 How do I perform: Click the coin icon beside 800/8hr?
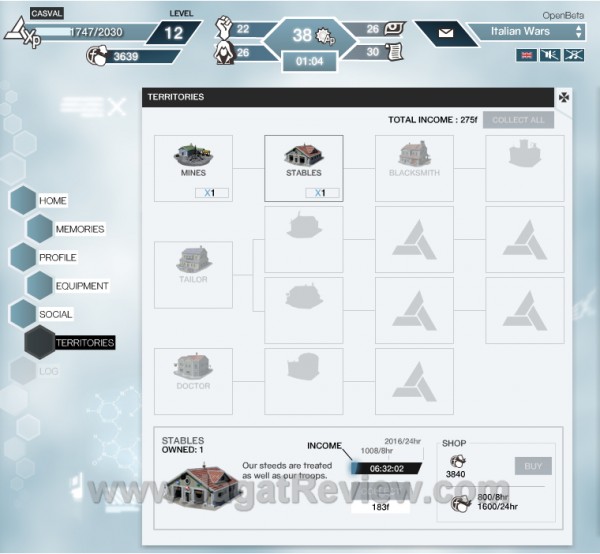point(461,503)
